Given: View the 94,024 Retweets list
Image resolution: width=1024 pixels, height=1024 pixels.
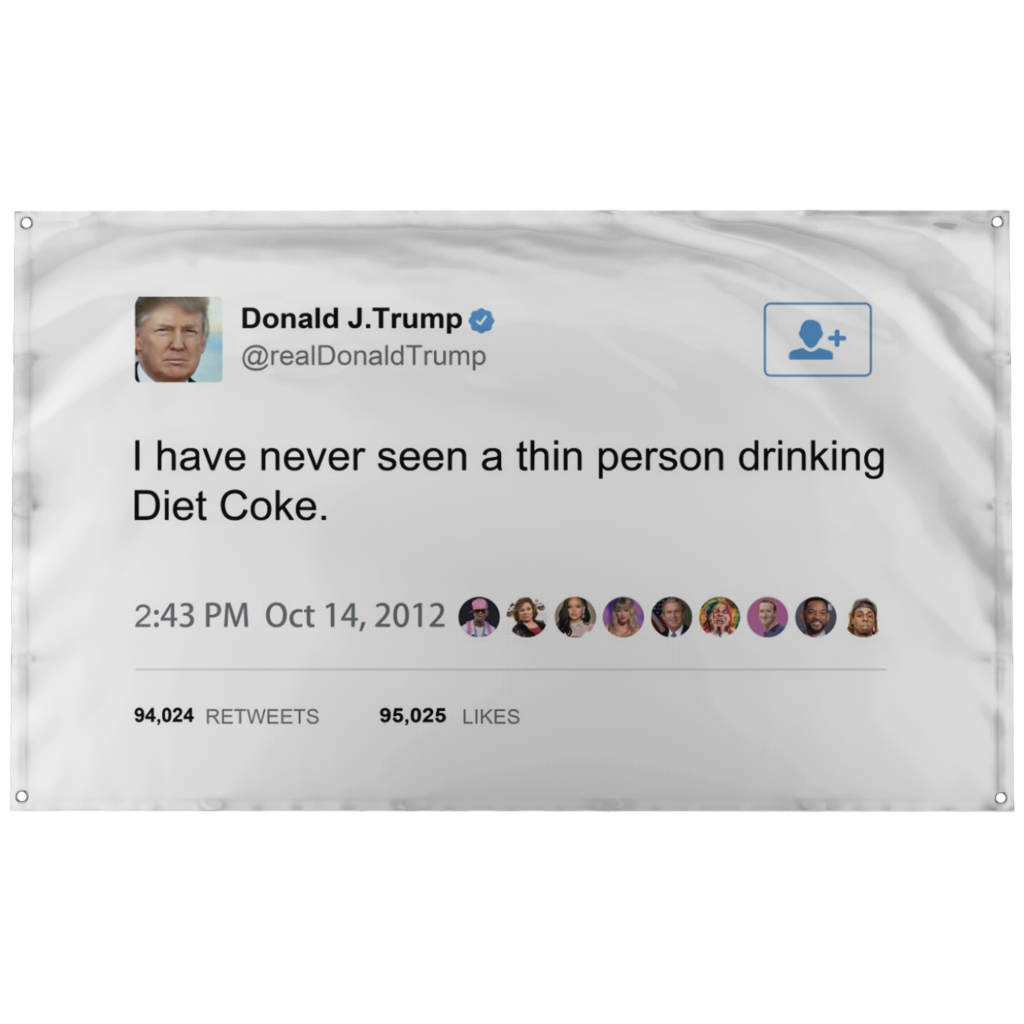Looking at the screenshot, I should click(x=227, y=716).
